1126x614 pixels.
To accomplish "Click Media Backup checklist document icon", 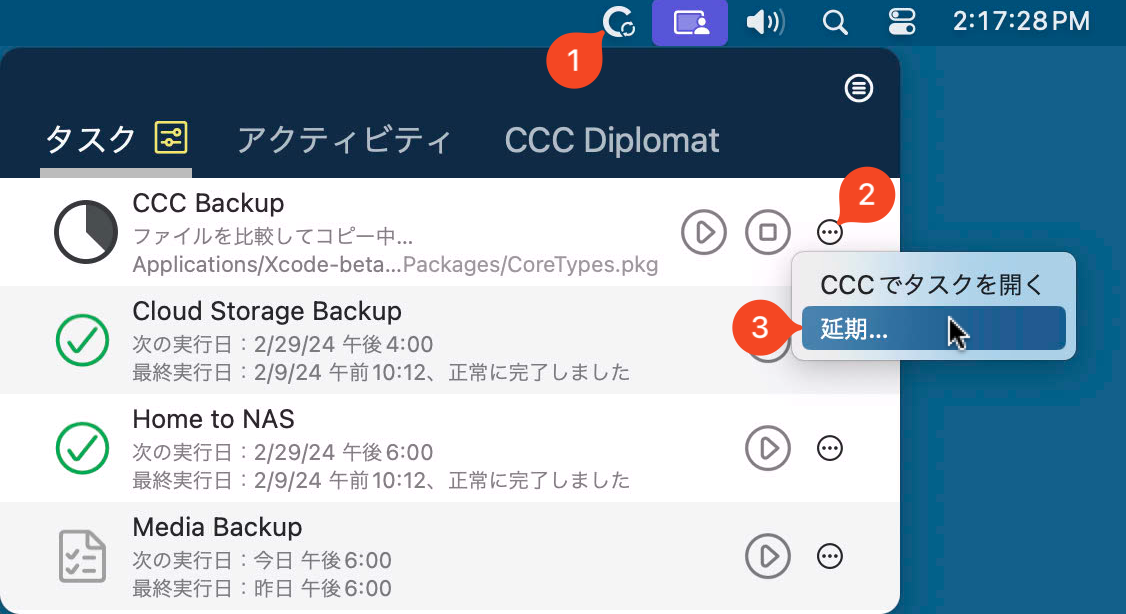I will (83, 556).
